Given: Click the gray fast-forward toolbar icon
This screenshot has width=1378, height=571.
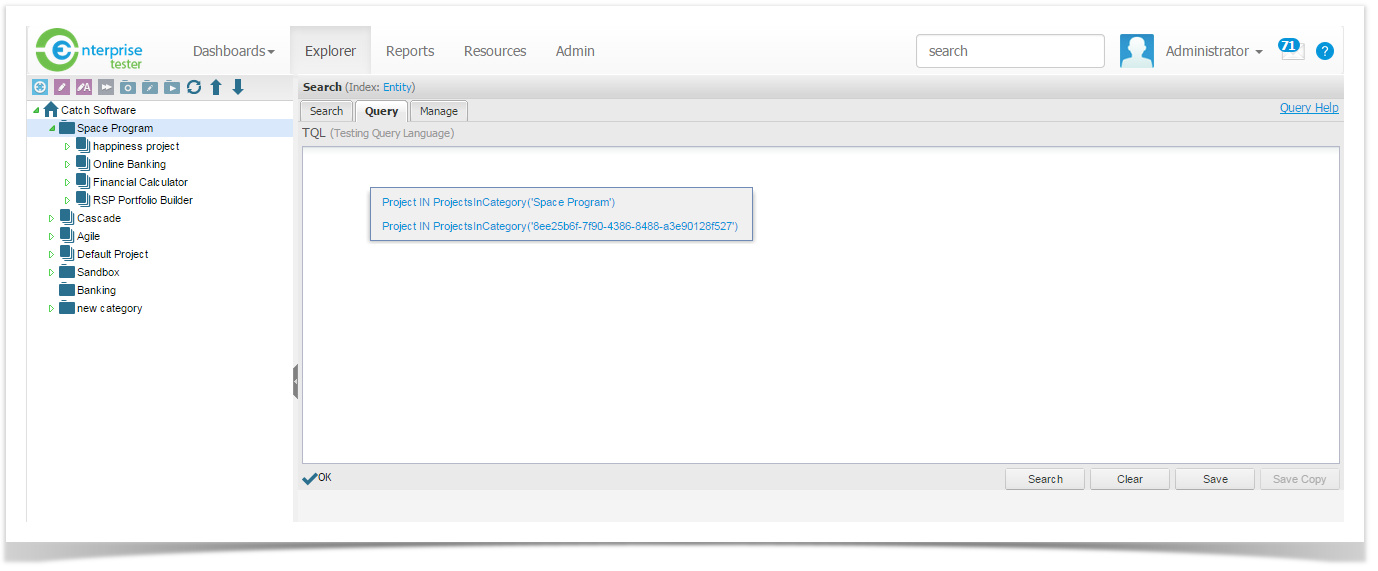Looking at the screenshot, I should tap(106, 88).
